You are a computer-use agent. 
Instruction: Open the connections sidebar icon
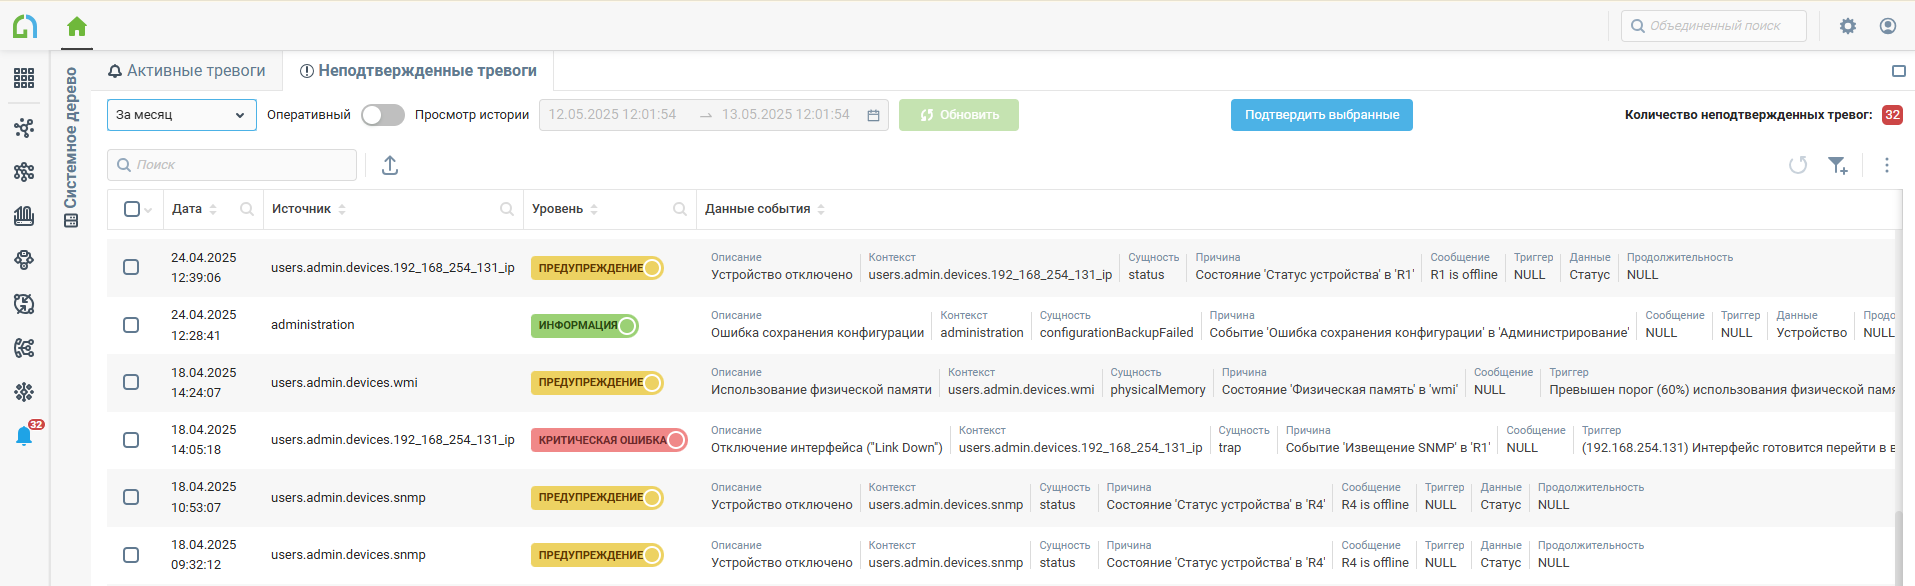pyautogui.click(x=24, y=348)
